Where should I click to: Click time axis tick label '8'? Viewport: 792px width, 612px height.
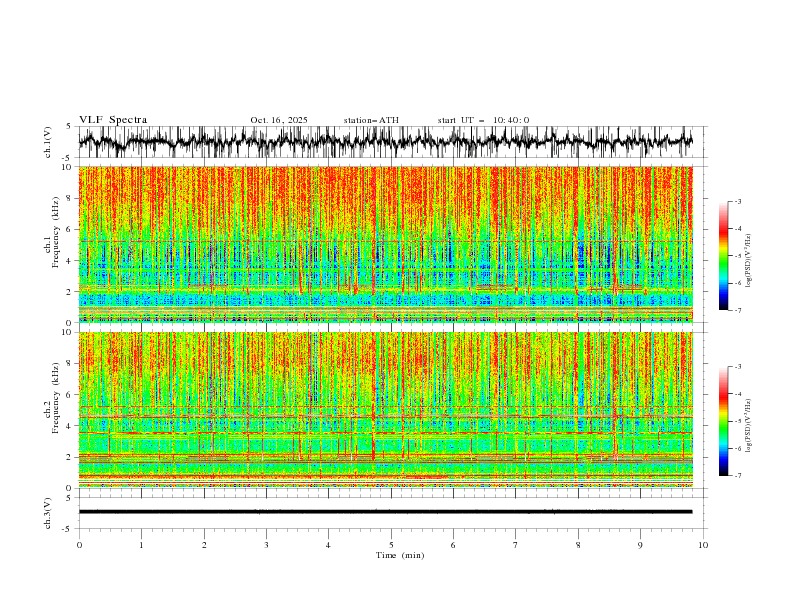click(578, 545)
